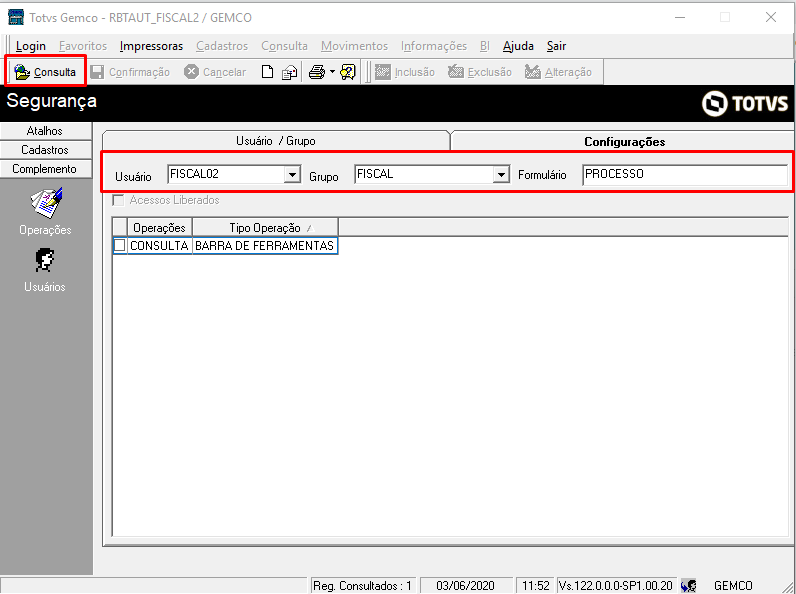Expand the Grupo dropdown arrow

coord(501,175)
